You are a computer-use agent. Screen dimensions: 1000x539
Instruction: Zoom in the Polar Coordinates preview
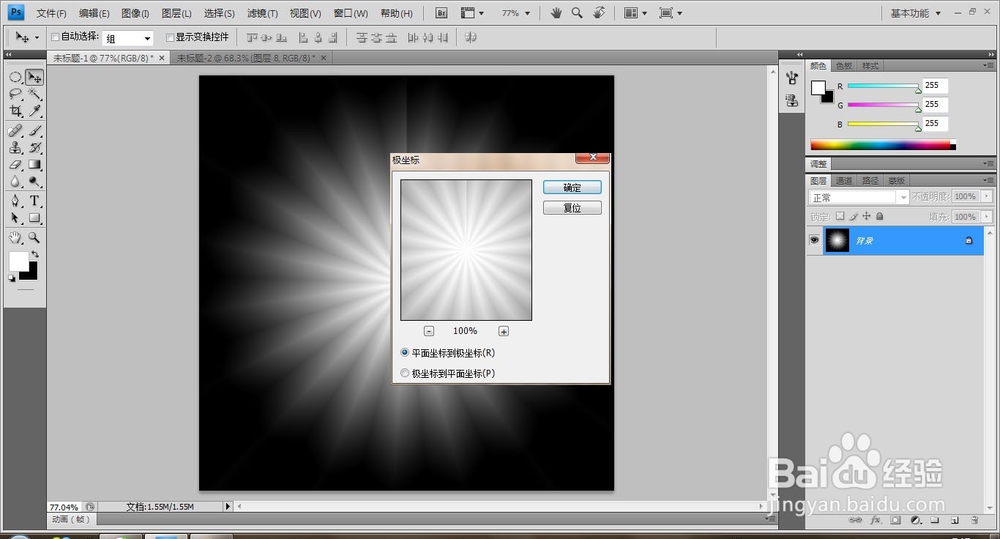click(503, 331)
